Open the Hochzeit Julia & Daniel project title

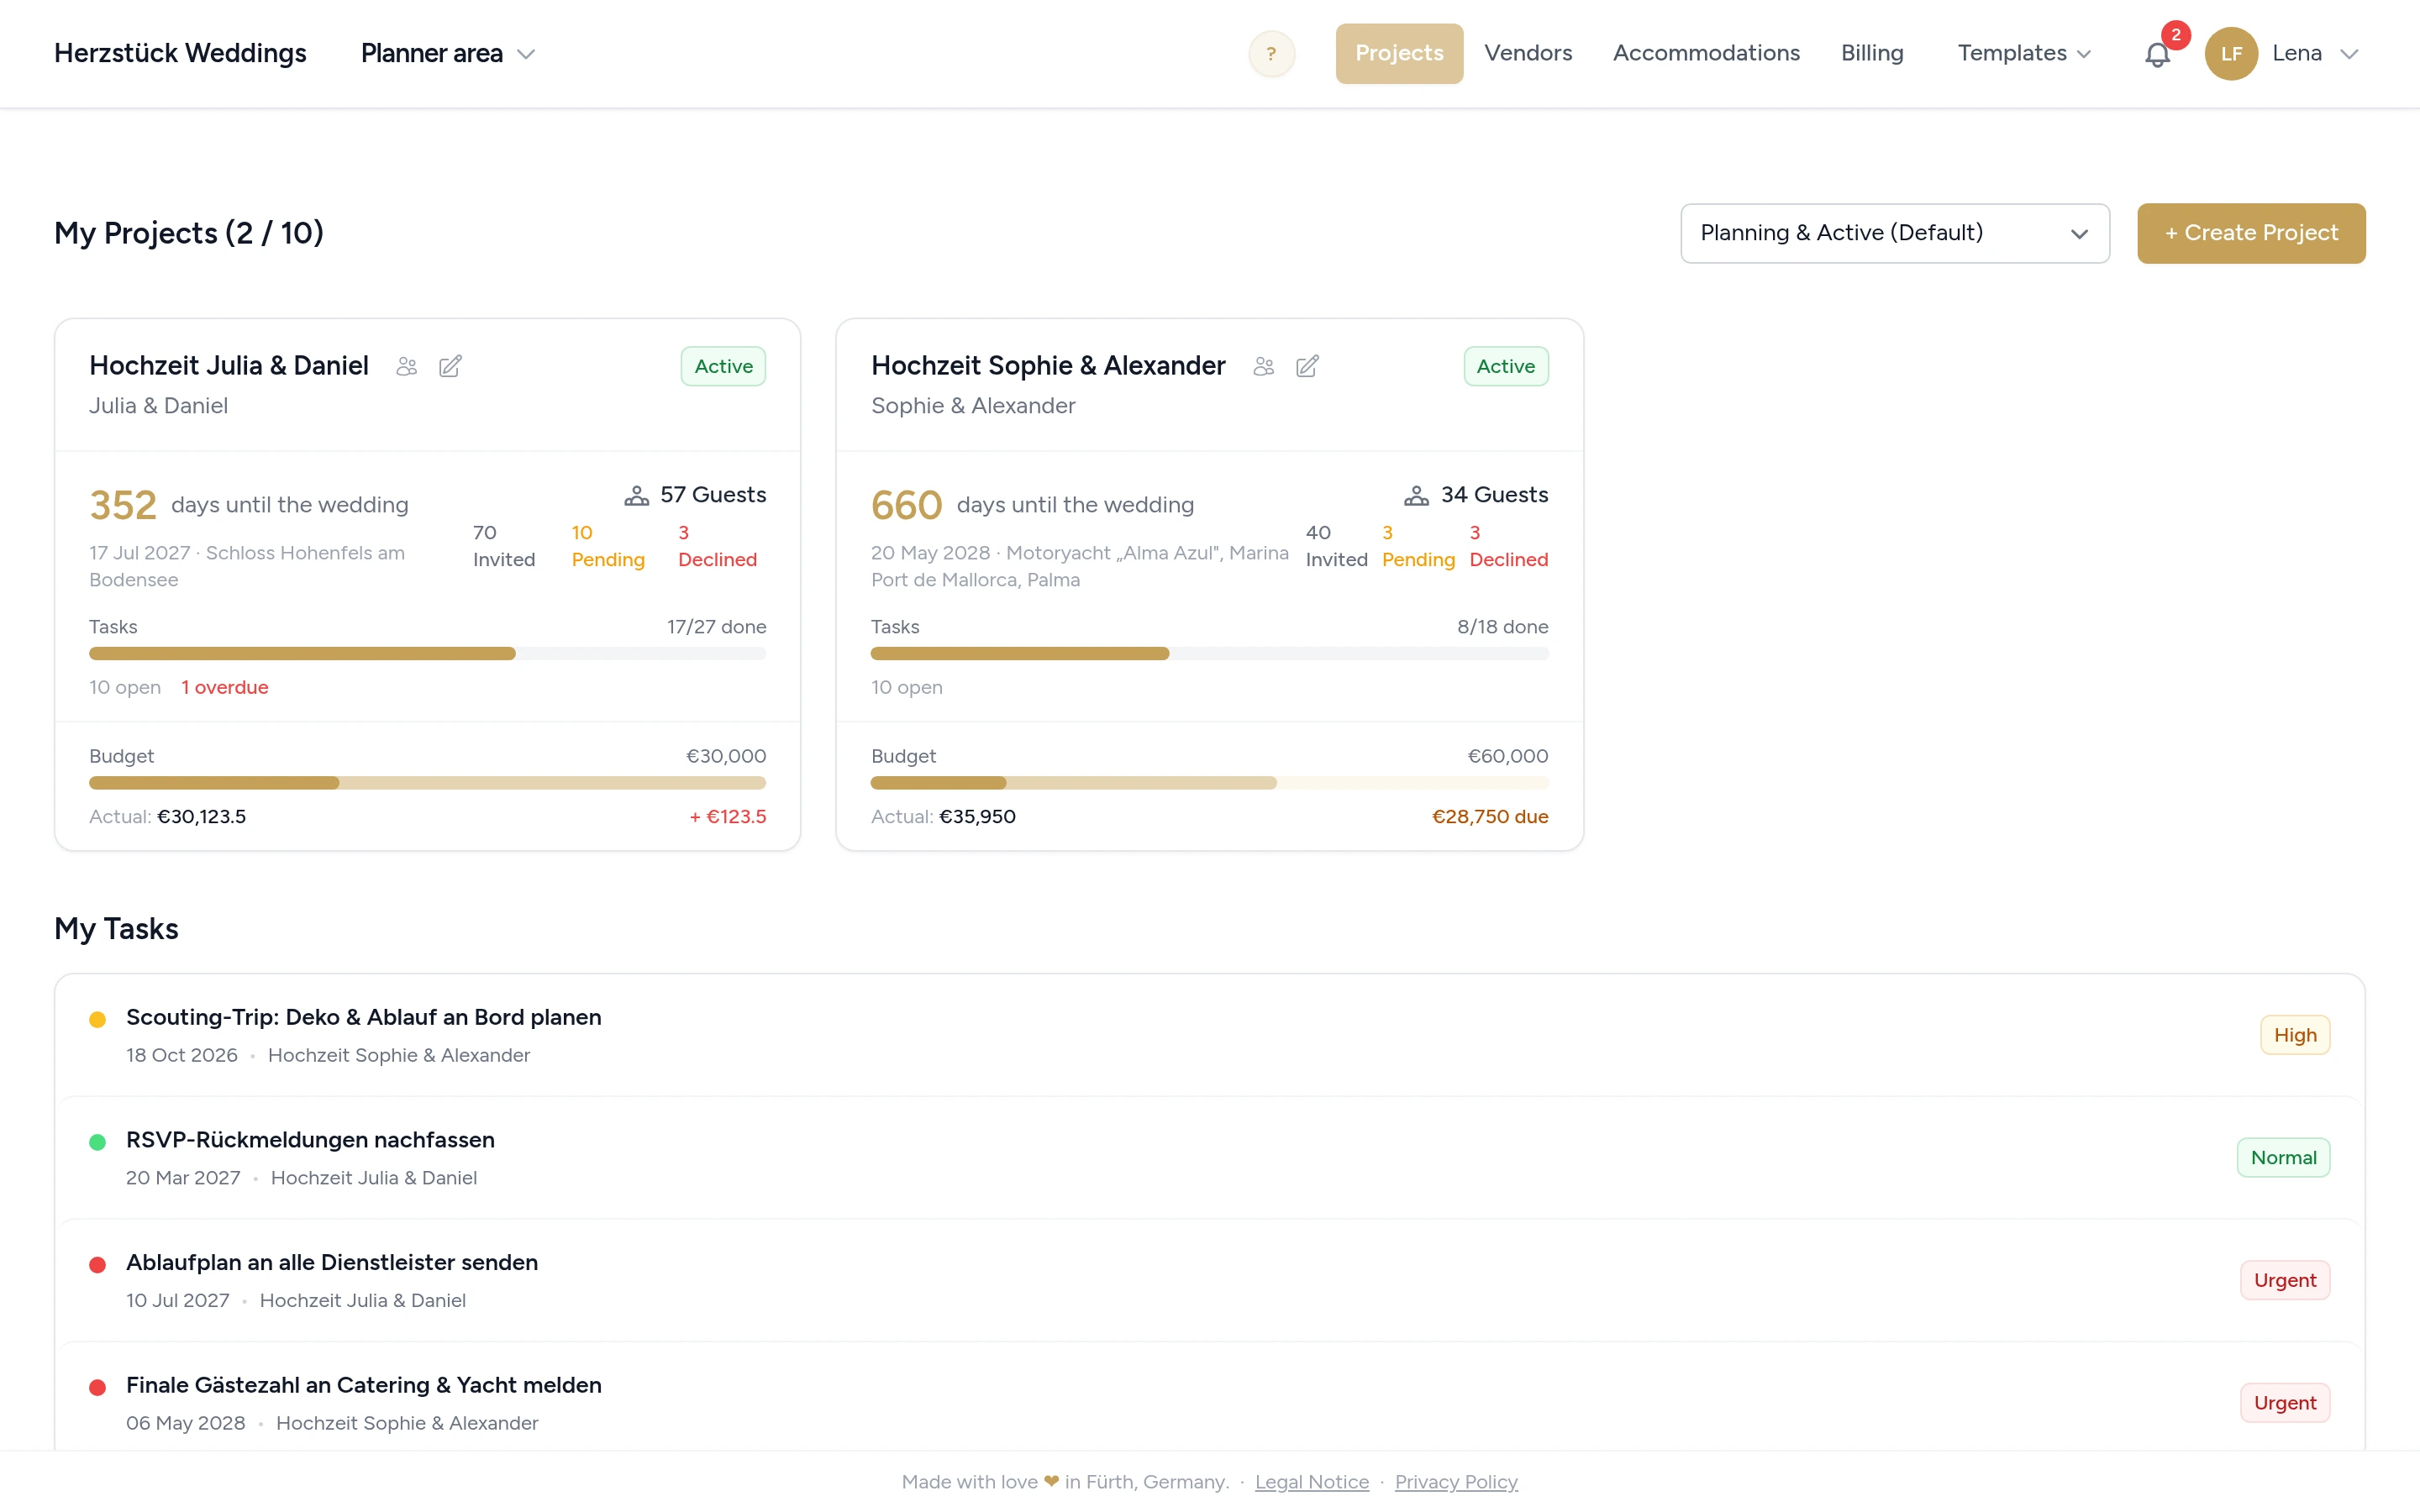pos(229,366)
